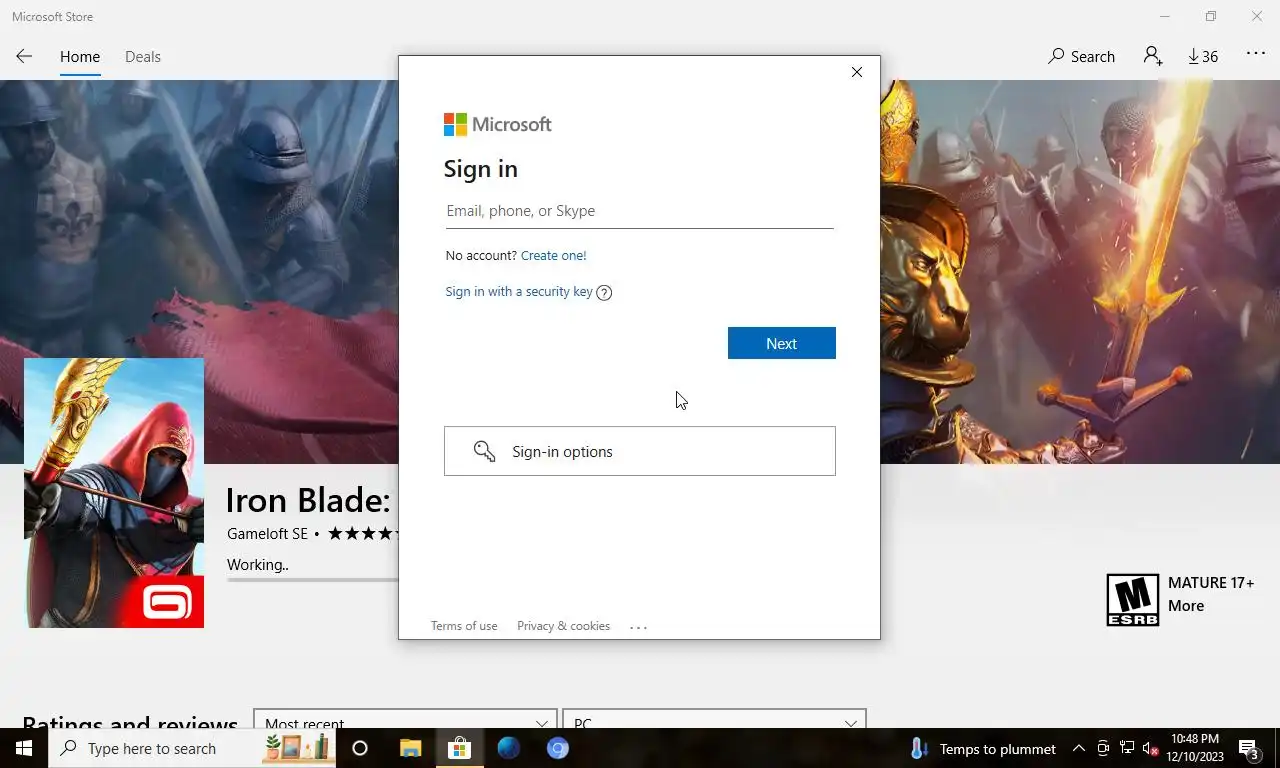The image size is (1280, 768).
Task: Open Sign-in options
Action: pyautogui.click(x=640, y=451)
